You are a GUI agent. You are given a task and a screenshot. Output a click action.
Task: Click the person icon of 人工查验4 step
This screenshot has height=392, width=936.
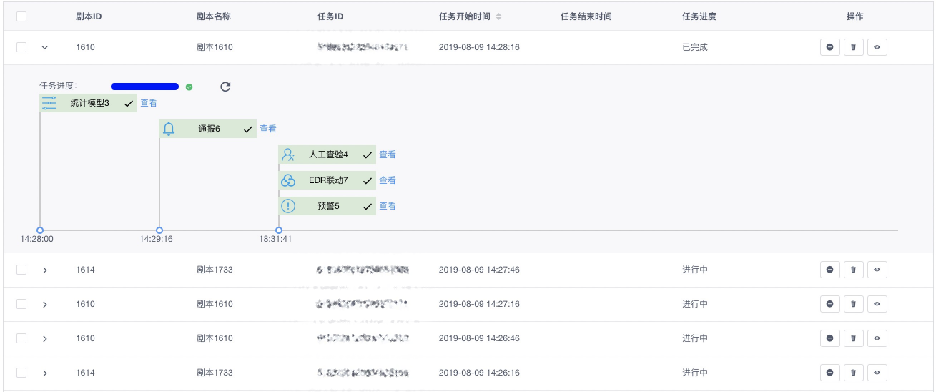[288, 155]
